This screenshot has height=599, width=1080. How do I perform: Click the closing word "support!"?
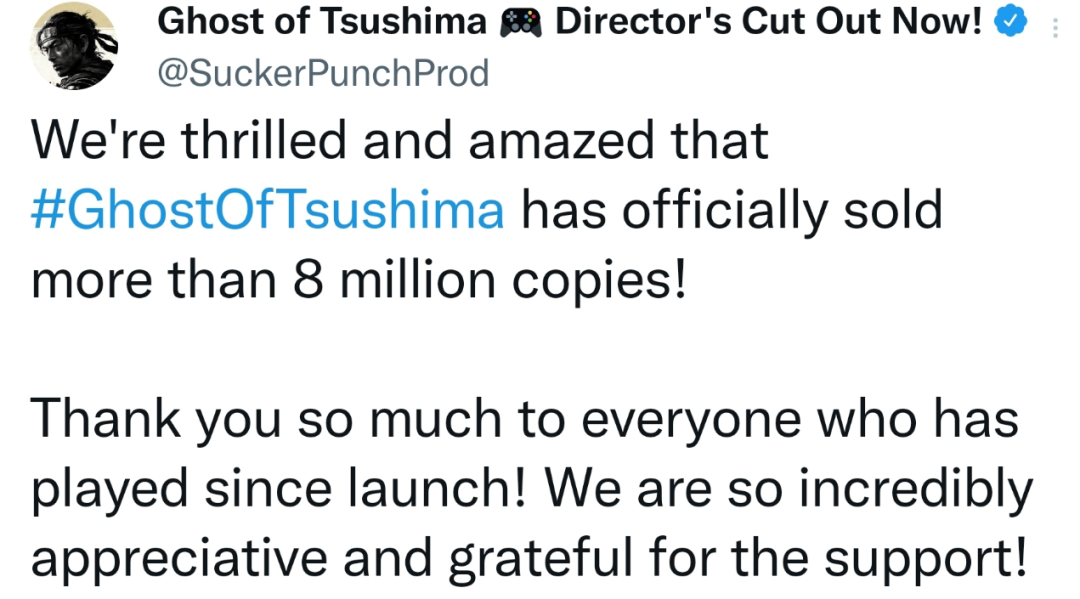926,560
